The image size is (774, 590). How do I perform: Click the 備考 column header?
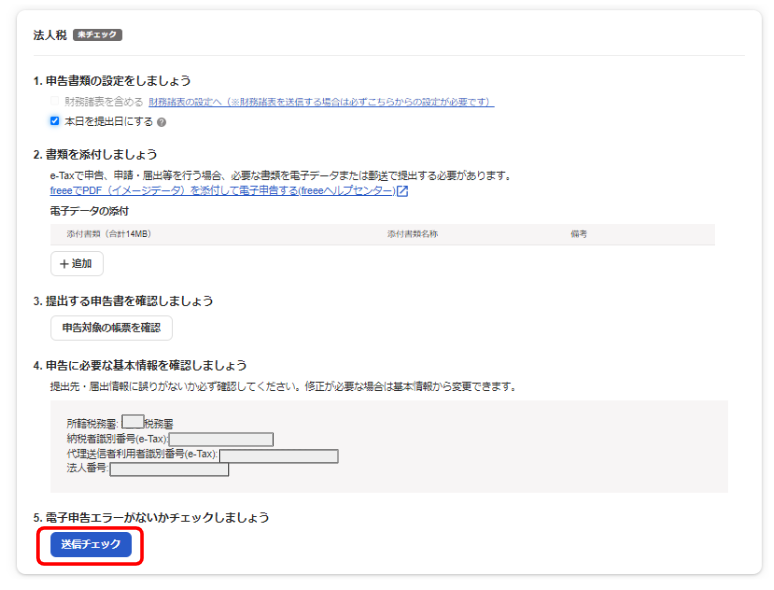pyautogui.click(x=579, y=234)
